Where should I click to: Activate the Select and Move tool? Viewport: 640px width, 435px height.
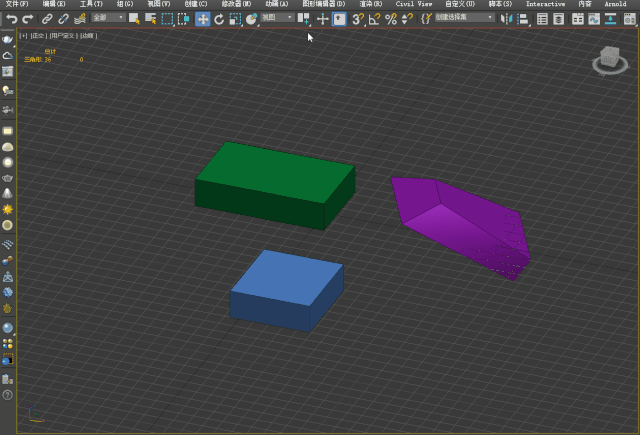tap(202, 19)
